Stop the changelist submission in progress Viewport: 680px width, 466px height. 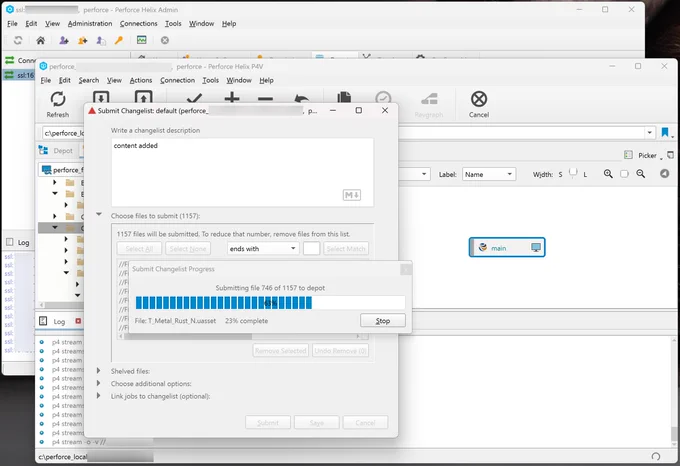click(382, 321)
